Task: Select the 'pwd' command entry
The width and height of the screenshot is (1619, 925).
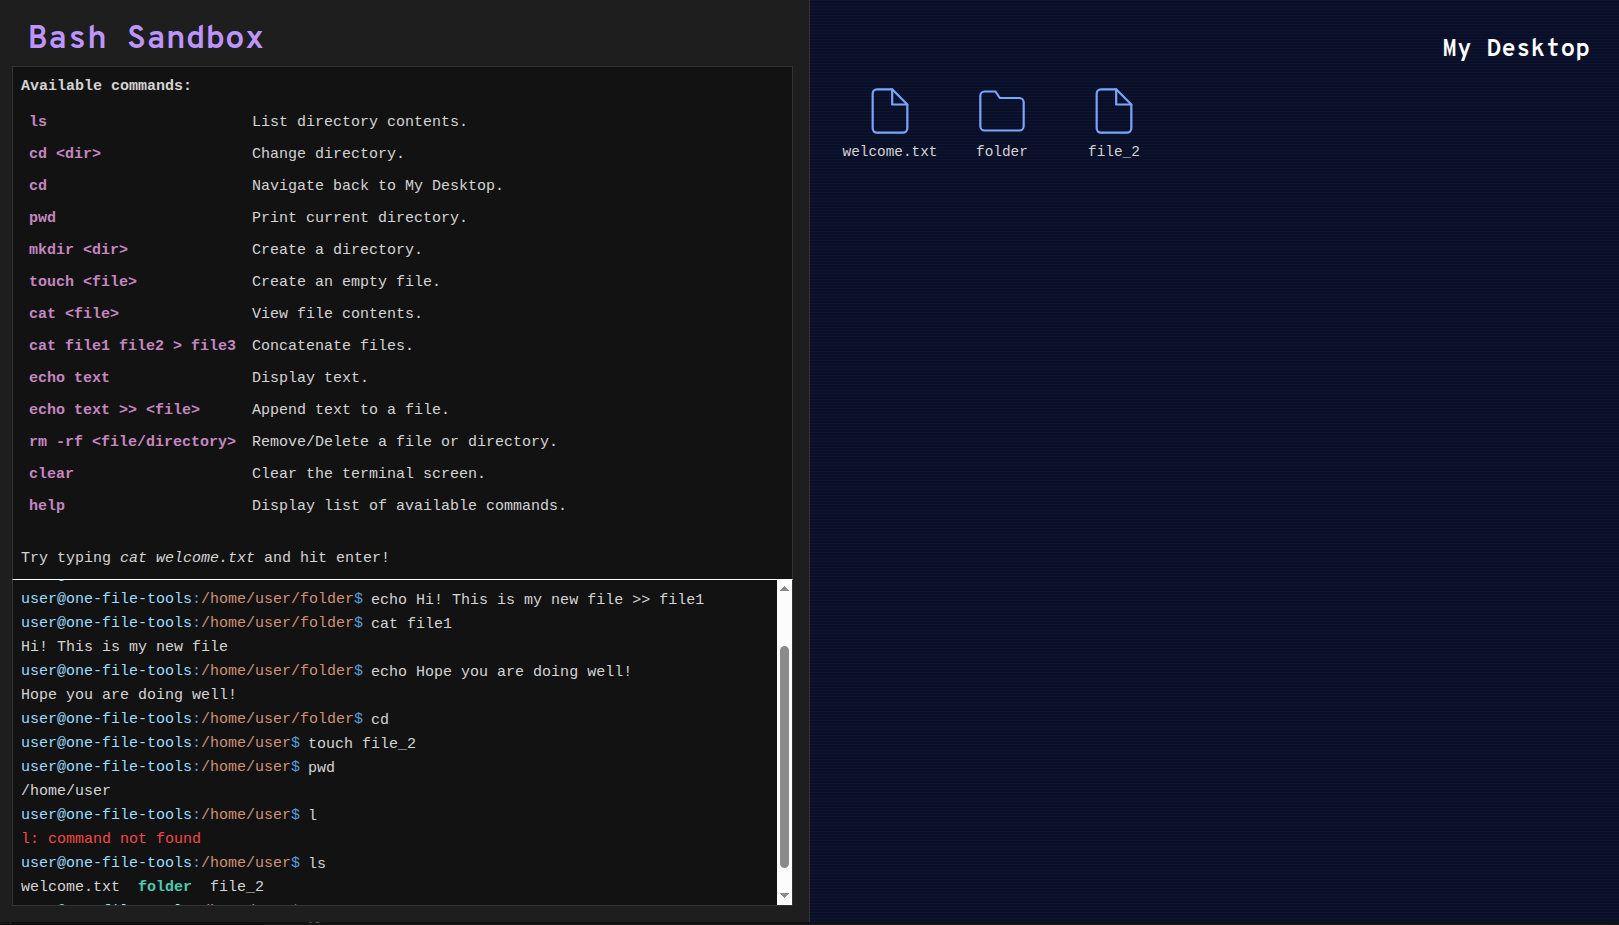Action: [42, 217]
